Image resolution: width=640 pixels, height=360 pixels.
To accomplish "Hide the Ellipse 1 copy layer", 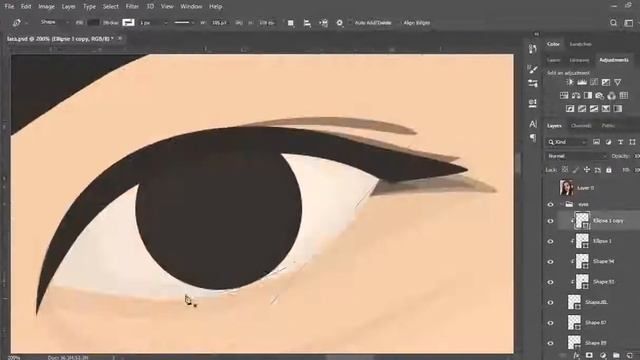I will pos(550,221).
